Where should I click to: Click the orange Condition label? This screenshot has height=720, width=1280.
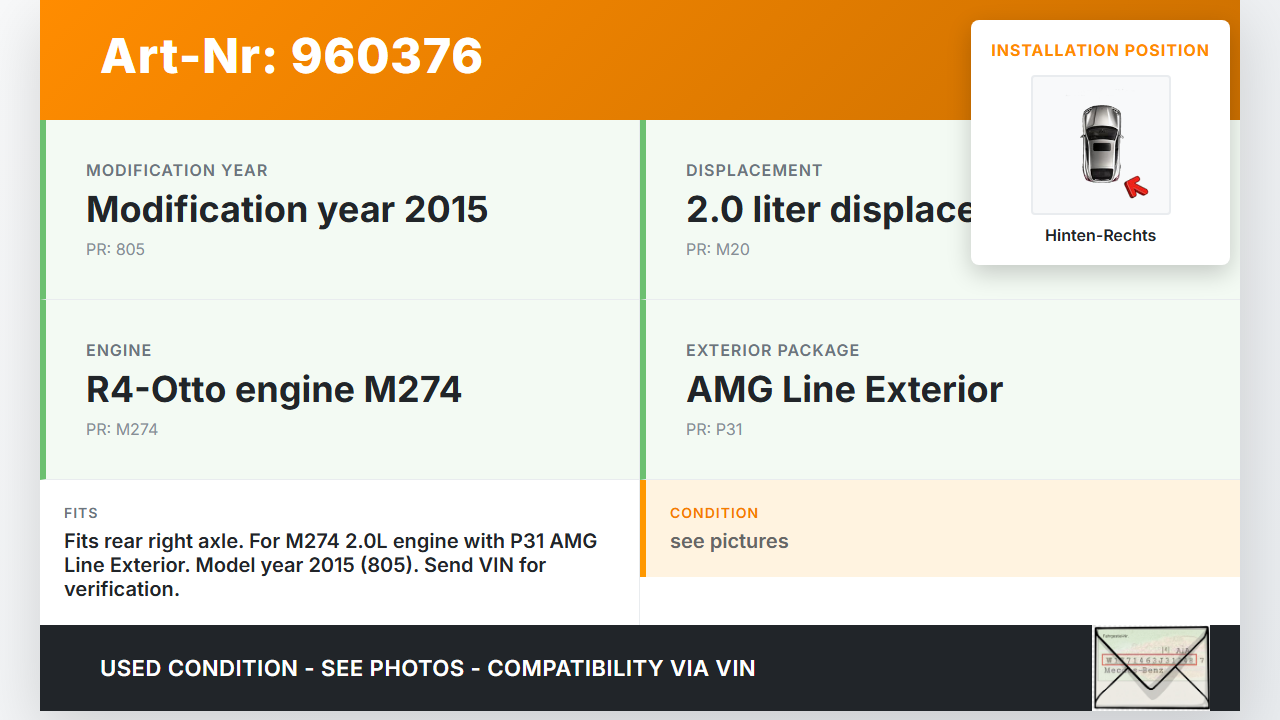[714, 513]
